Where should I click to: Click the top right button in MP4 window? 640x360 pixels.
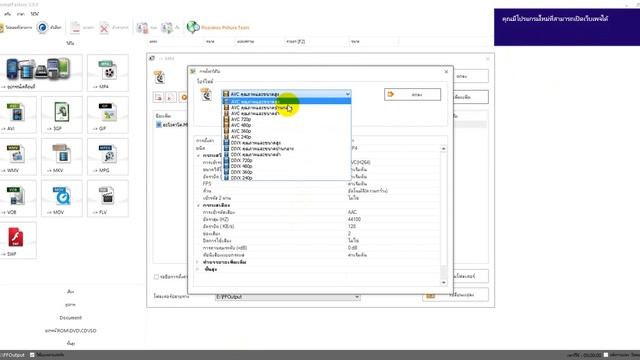pyautogui.click(x=471, y=76)
